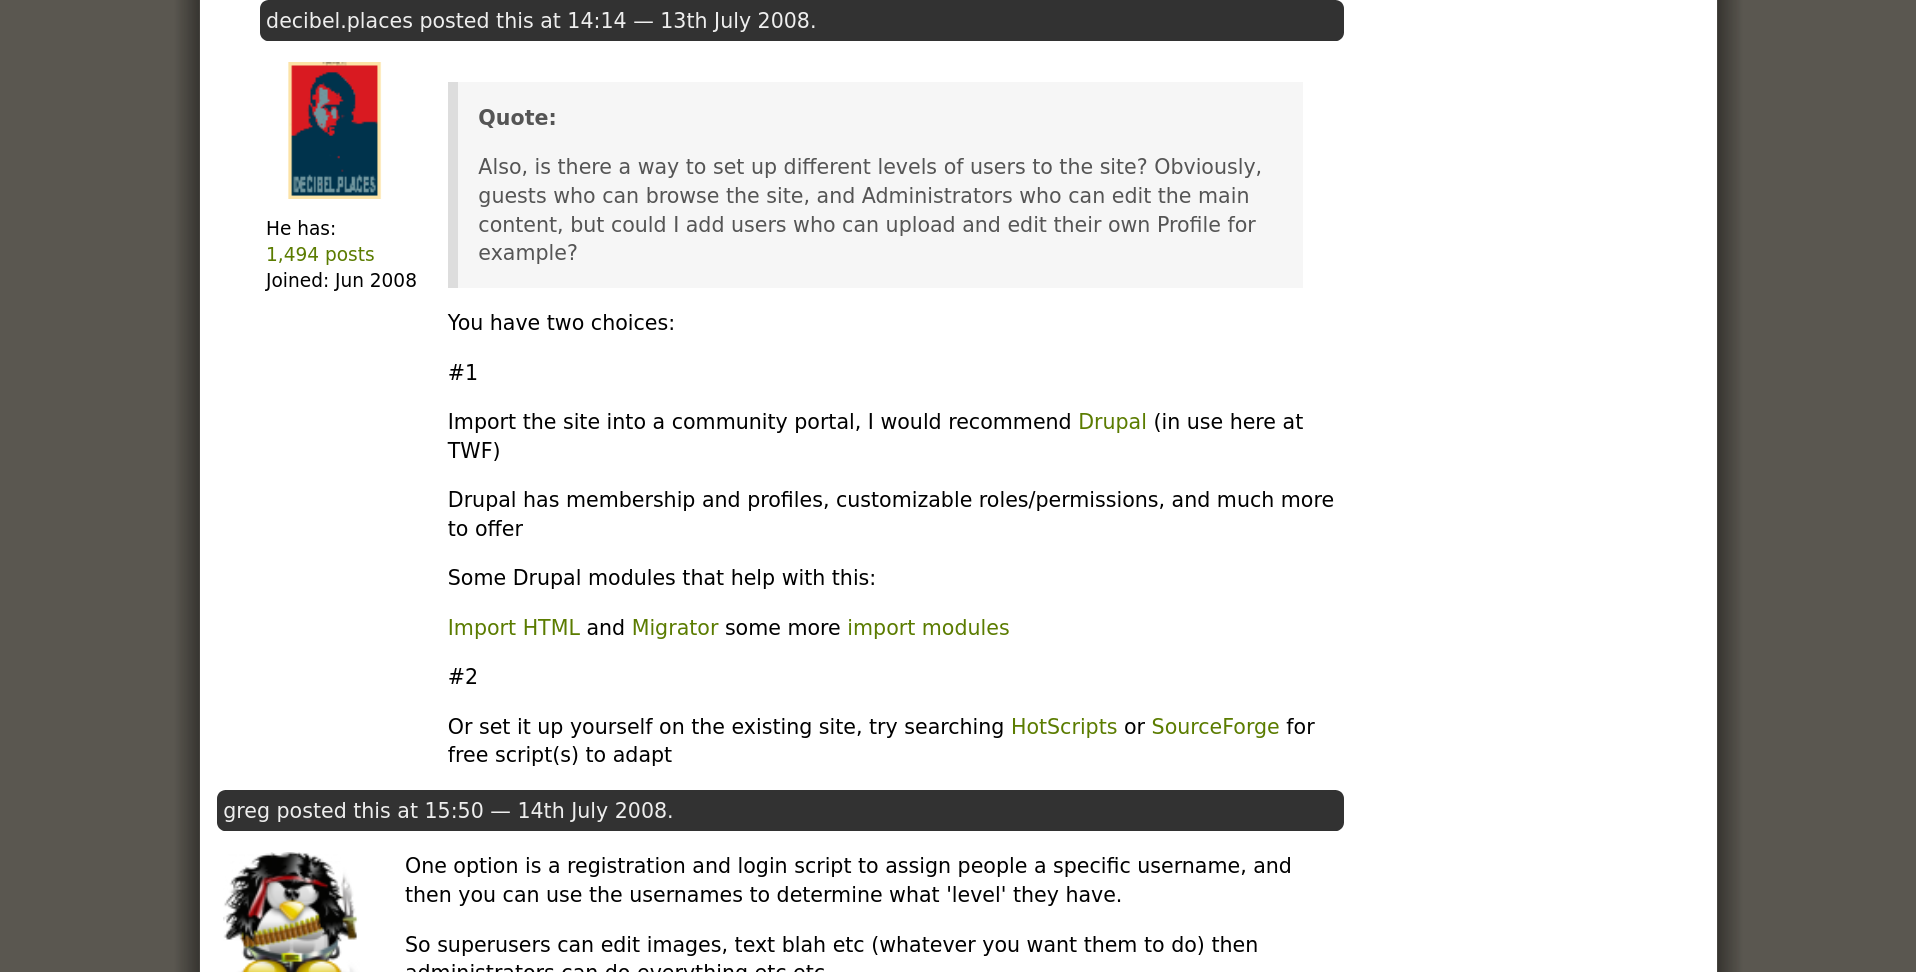The height and width of the screenshot is (972, 1916).
Task: Click the decibel.places post header bar
Action: [801, 21]
